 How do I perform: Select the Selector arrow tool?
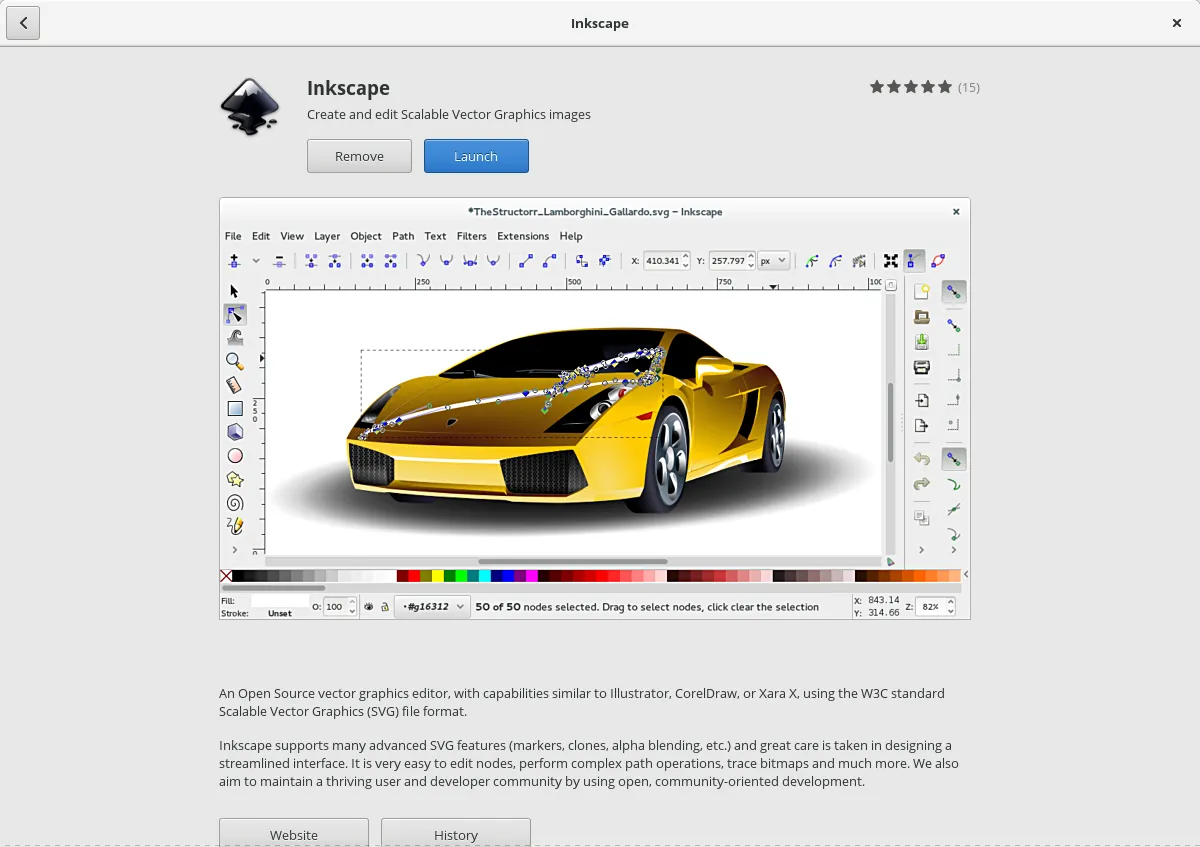235,290
